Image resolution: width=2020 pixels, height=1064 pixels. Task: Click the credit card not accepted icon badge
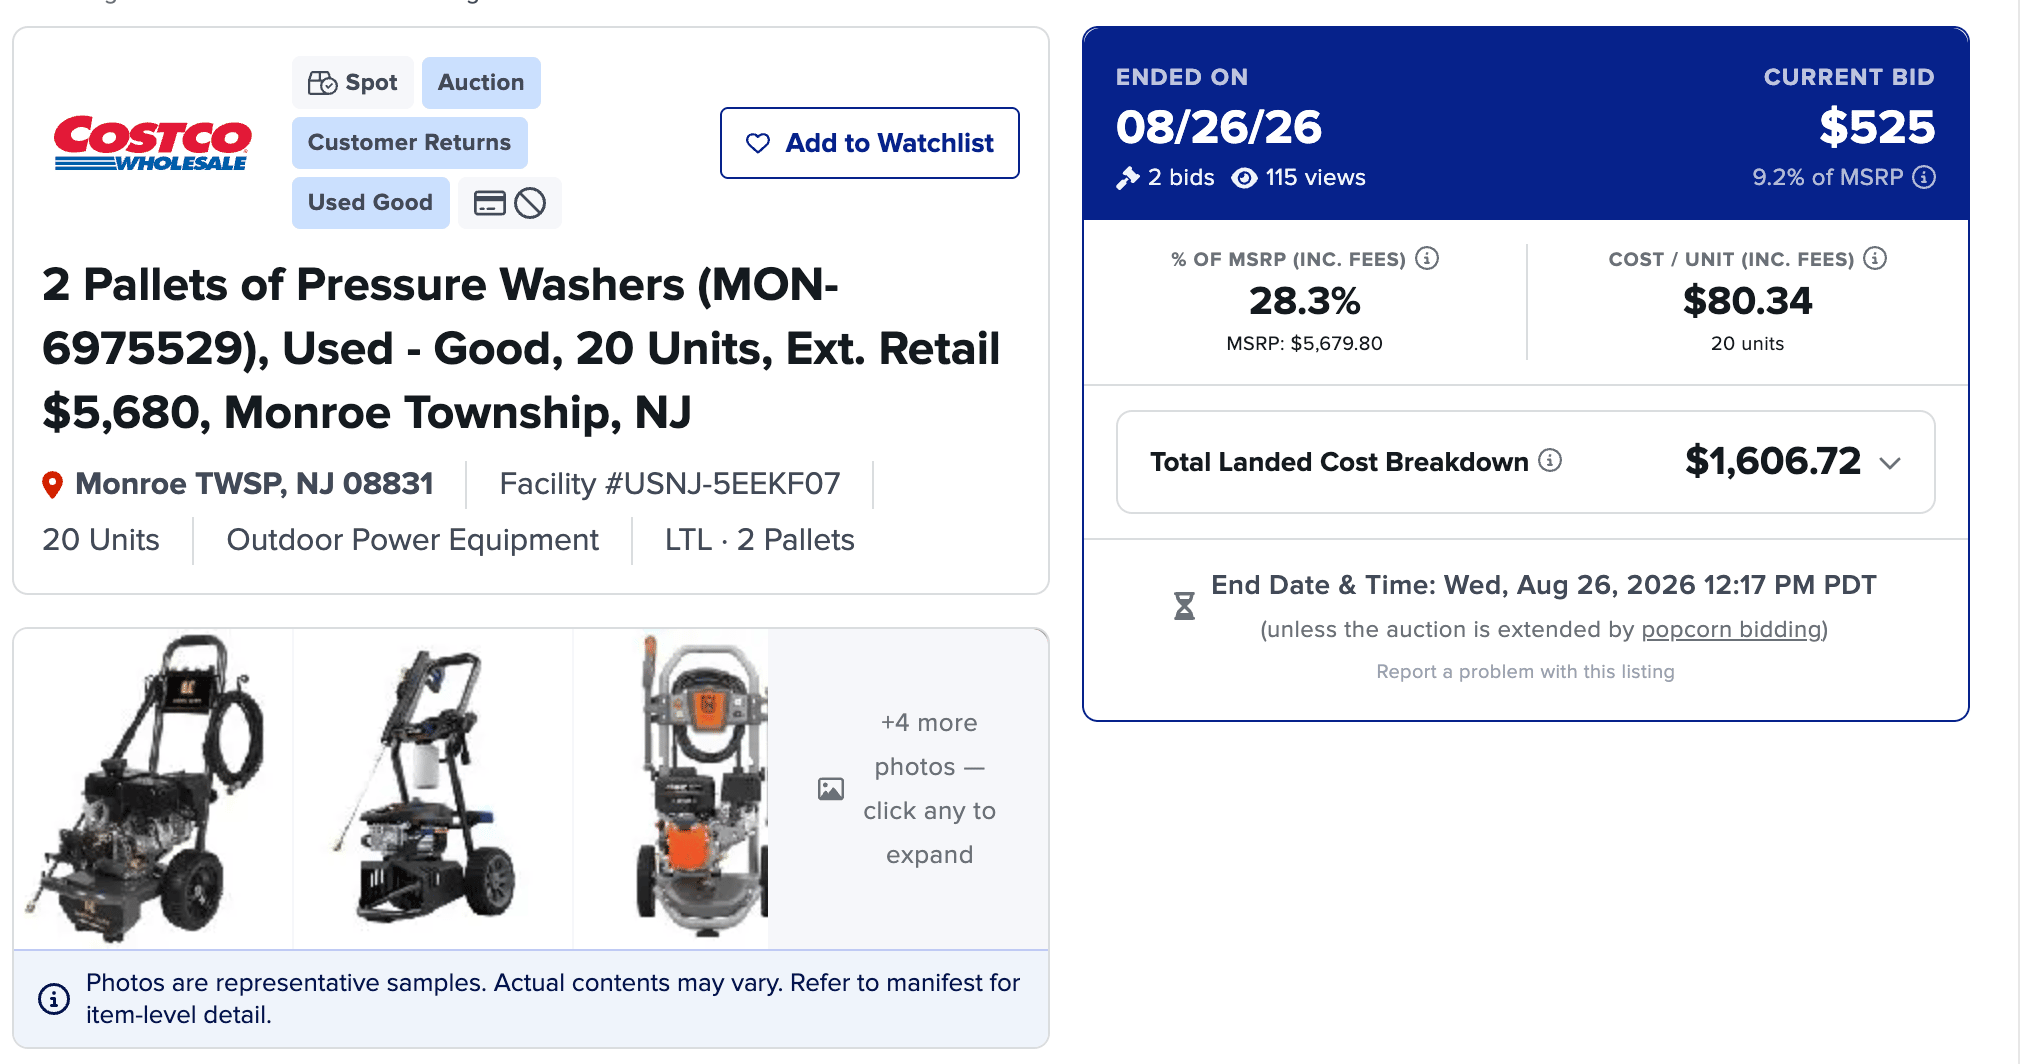pos(509,203)
